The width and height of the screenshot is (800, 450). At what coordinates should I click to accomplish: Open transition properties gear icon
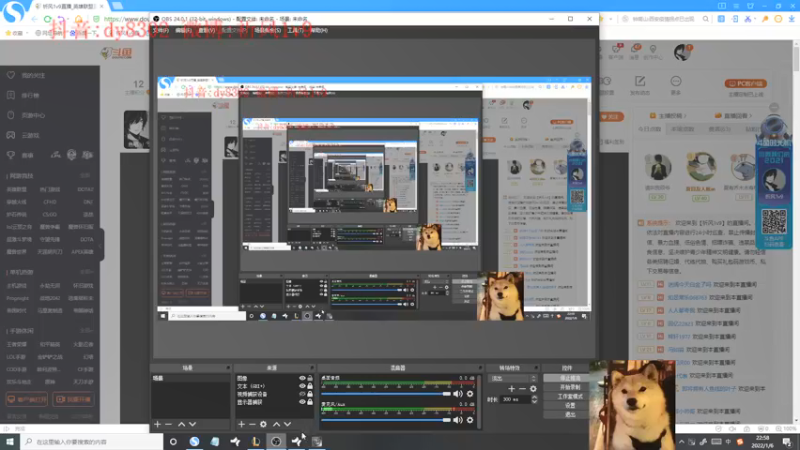pyautogui.click(x=533, y=389)
